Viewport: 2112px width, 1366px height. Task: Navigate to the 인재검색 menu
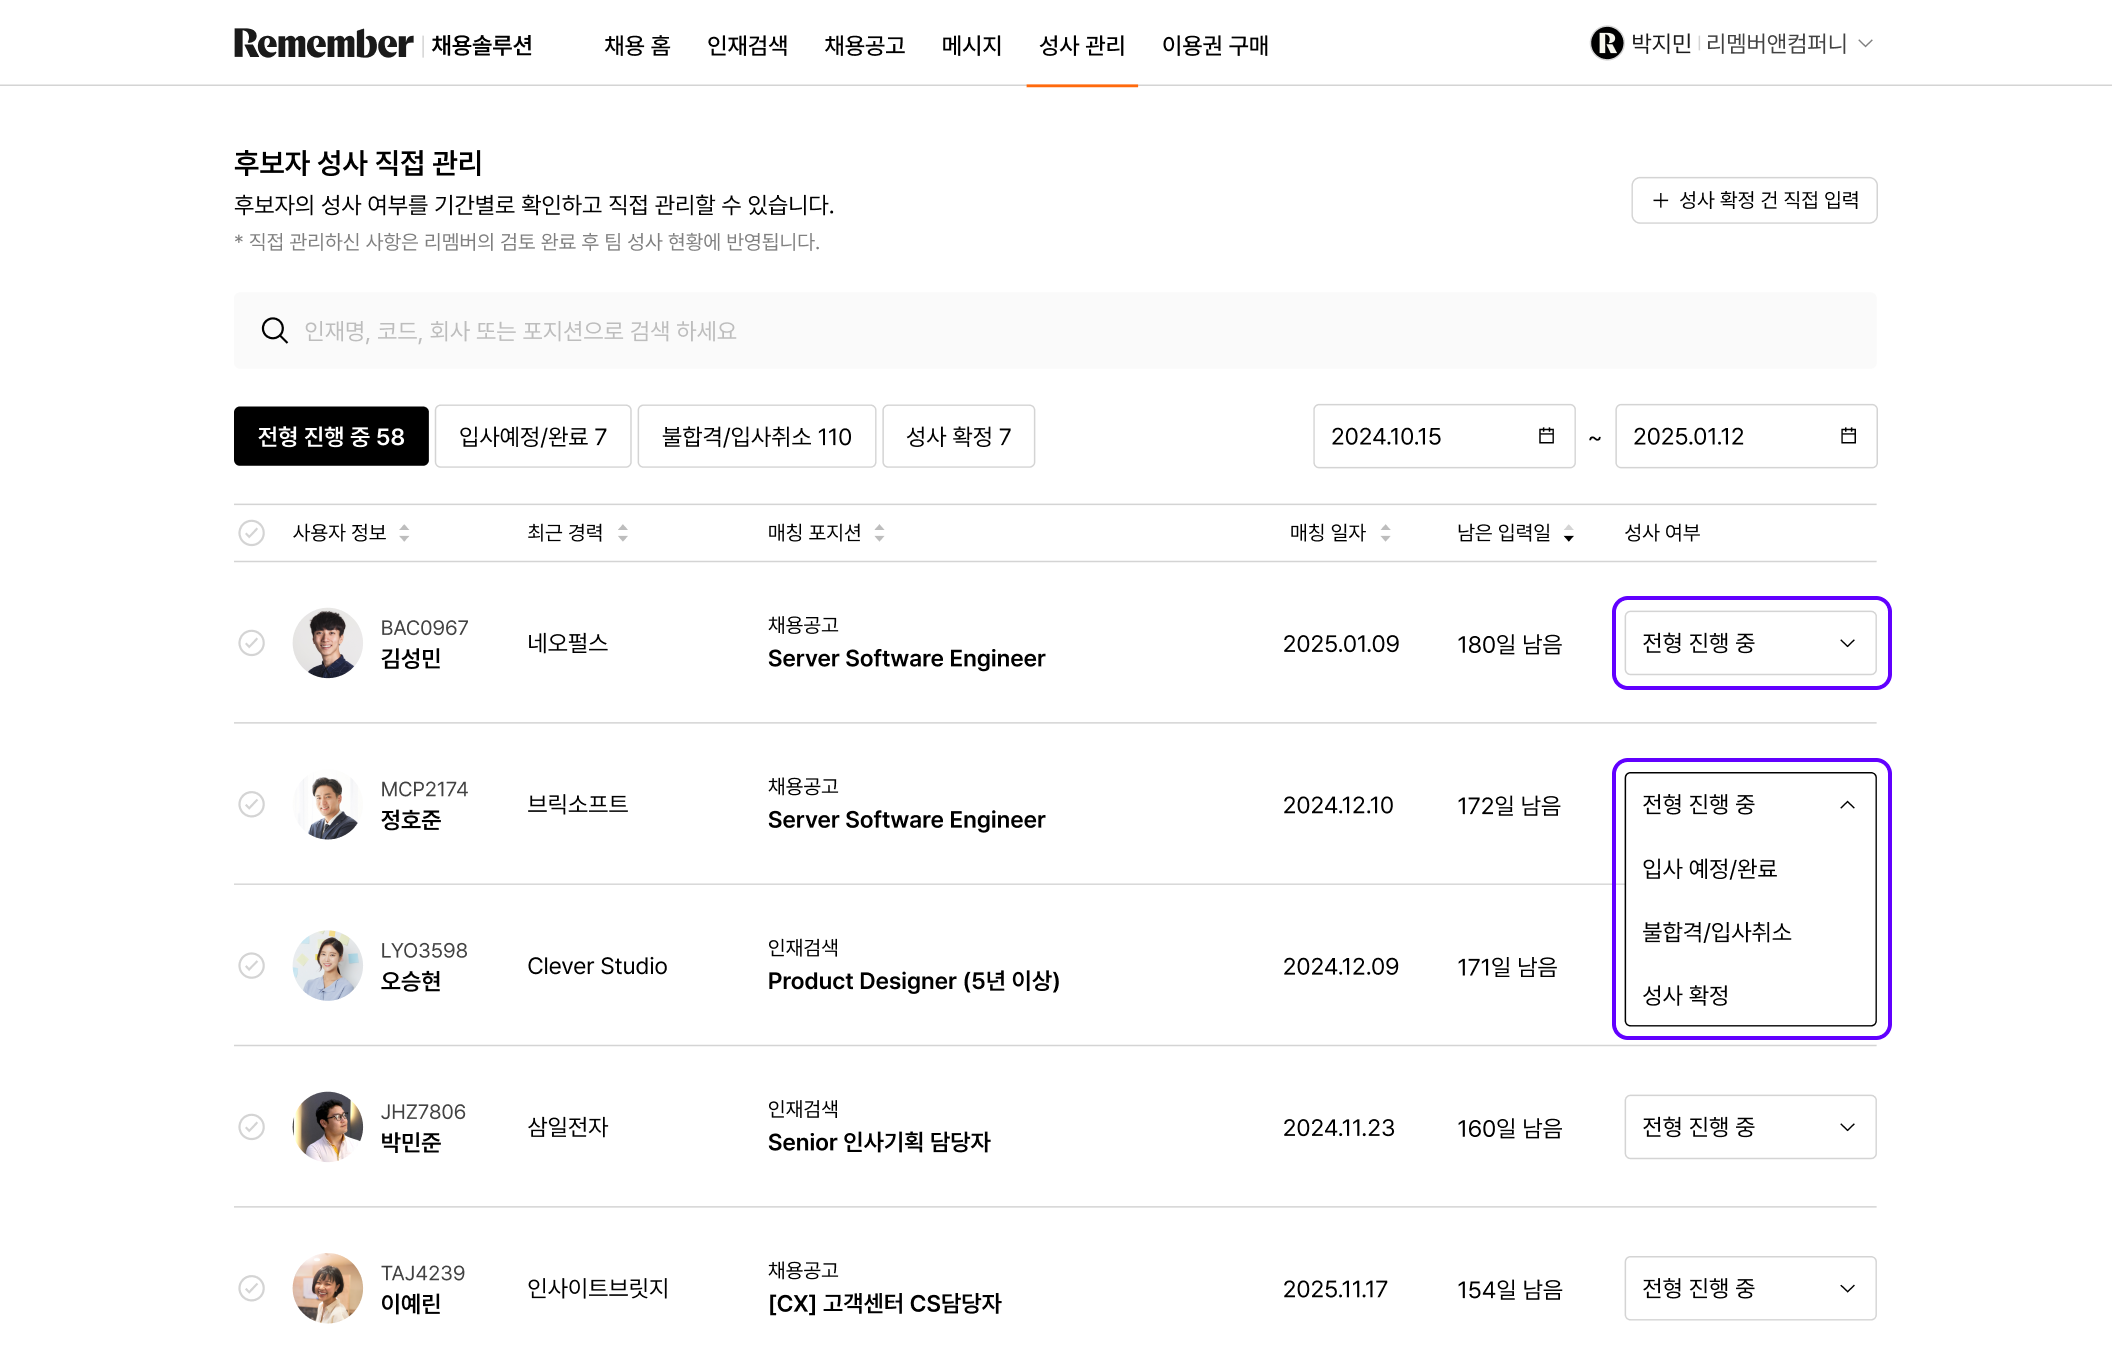click(x=748, y=46)
